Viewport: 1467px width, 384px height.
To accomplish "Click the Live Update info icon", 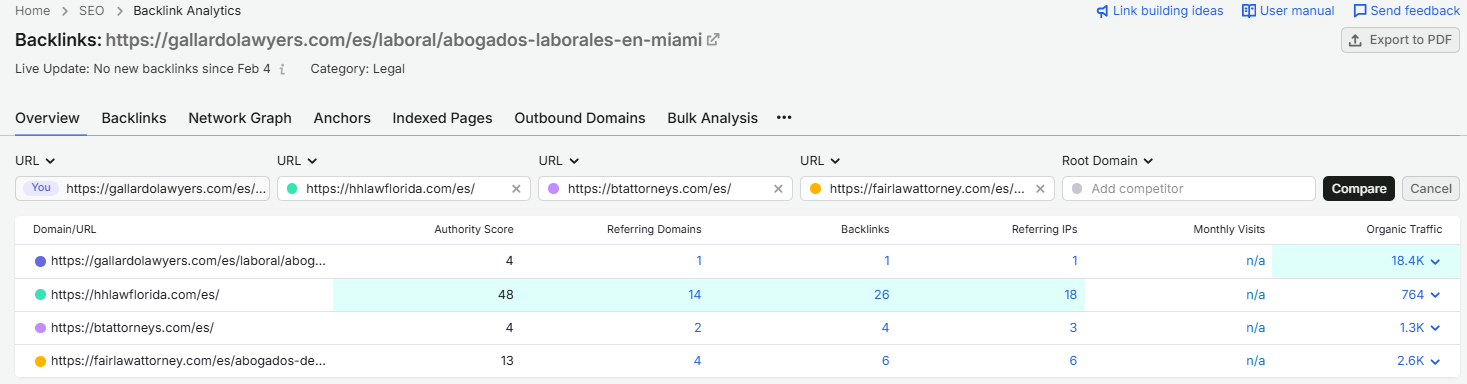I will [x=283, y=69].
